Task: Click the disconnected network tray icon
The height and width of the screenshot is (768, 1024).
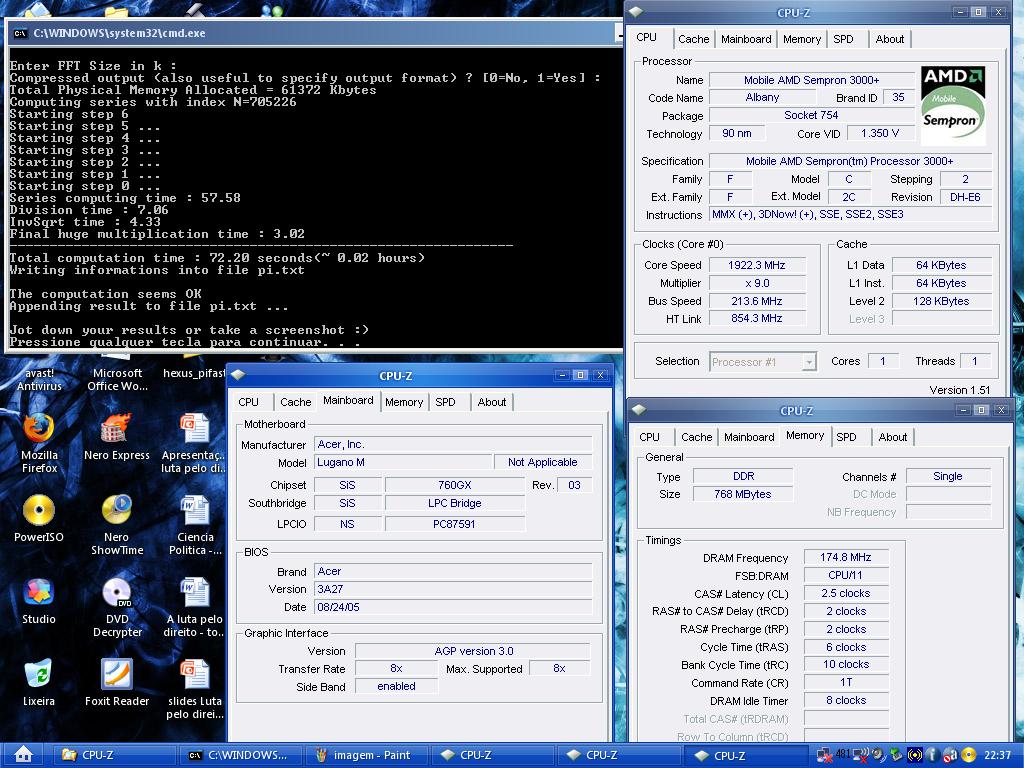Action: click(824, 756)
